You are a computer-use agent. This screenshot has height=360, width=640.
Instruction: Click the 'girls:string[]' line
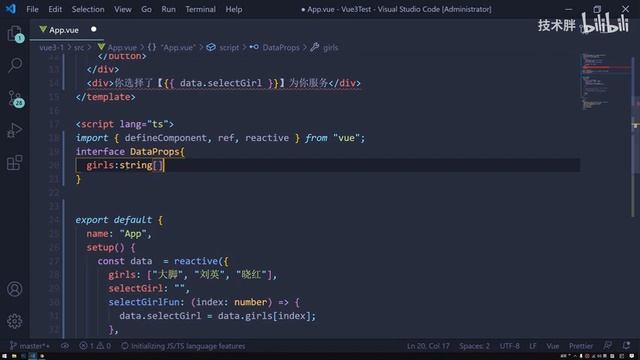(124, 165)
